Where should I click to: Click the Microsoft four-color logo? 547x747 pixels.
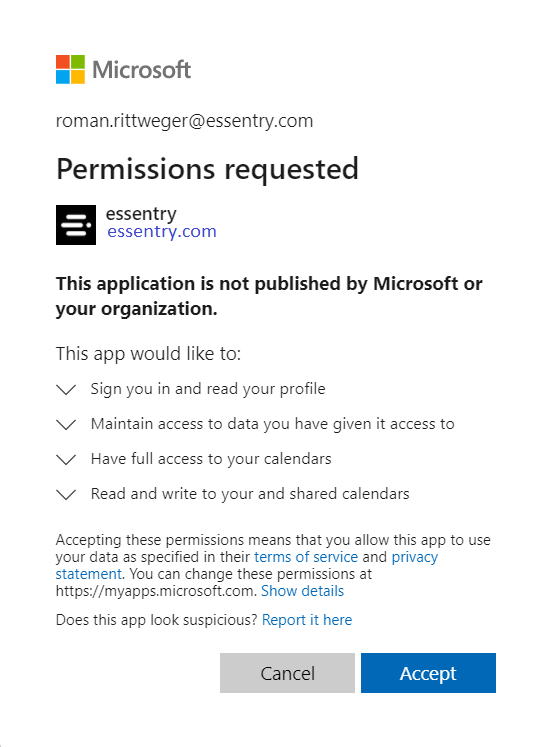[x=71, y=70]
